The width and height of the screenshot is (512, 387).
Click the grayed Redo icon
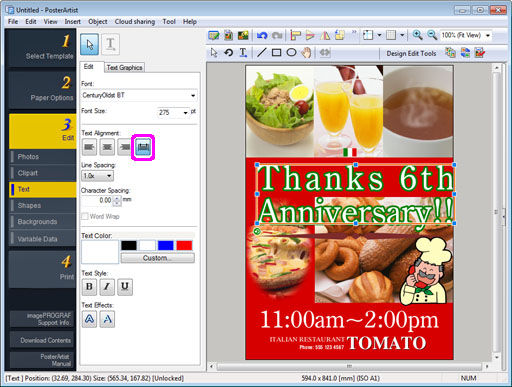tap(277, 35)
